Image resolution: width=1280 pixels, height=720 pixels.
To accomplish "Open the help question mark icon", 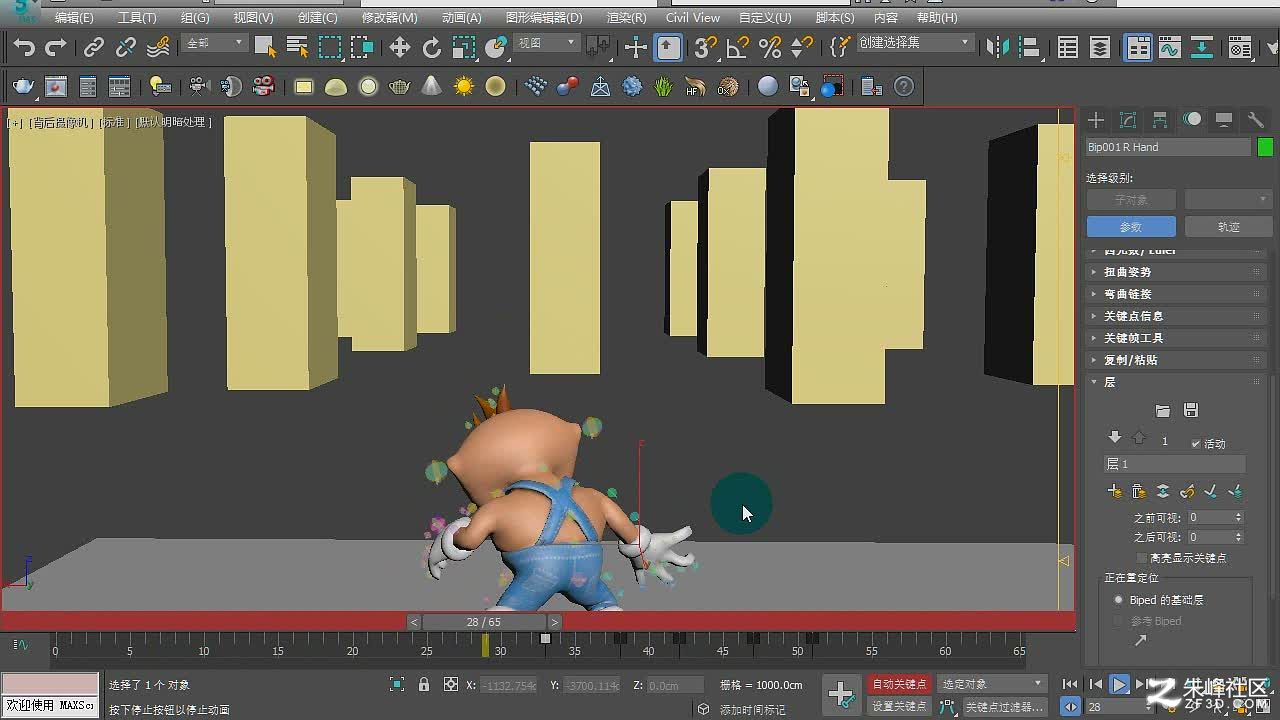I will click(904, 87).
